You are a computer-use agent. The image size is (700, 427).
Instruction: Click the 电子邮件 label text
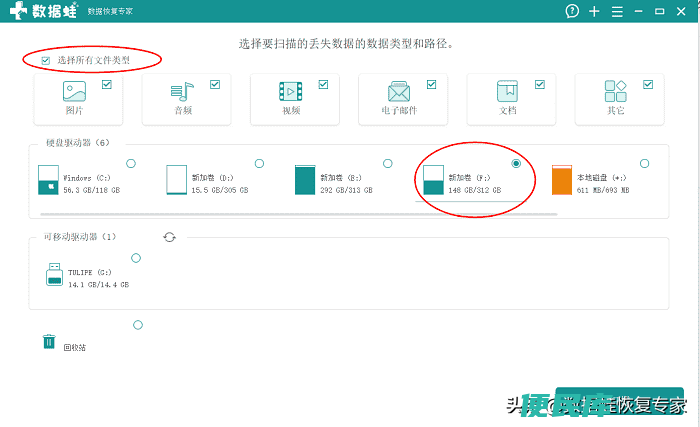[x=399, y=110]
